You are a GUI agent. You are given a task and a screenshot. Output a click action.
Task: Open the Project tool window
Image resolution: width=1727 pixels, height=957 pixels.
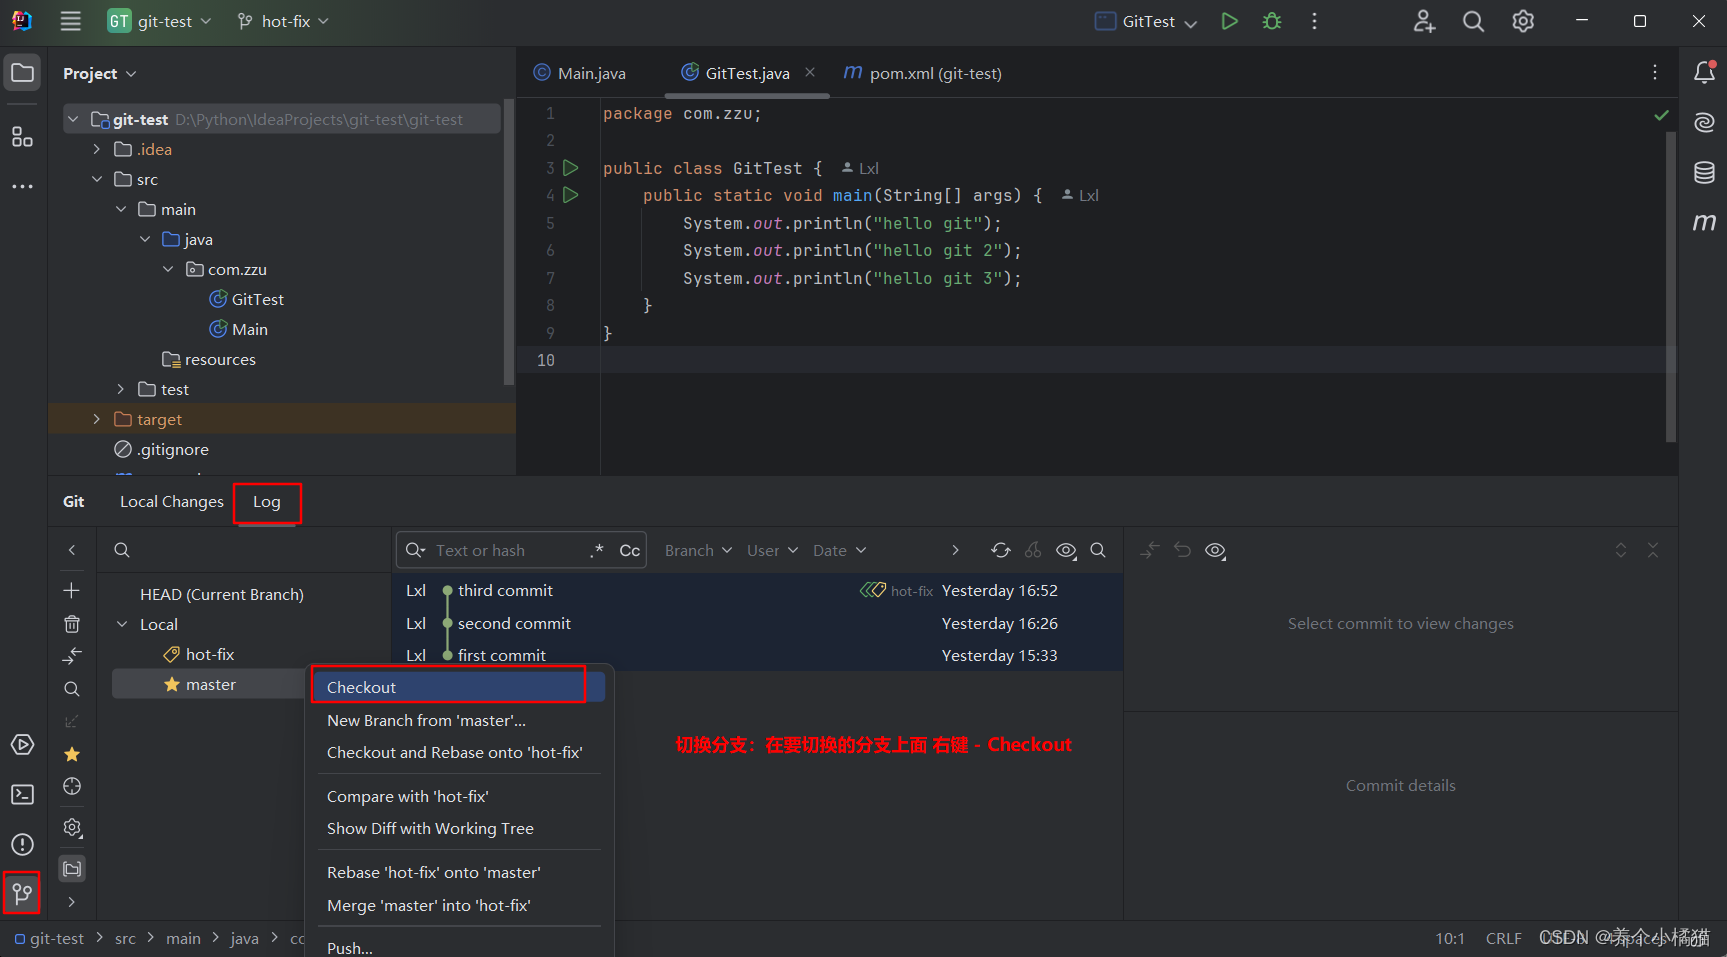pyautogui.click(x=22, y=72)
